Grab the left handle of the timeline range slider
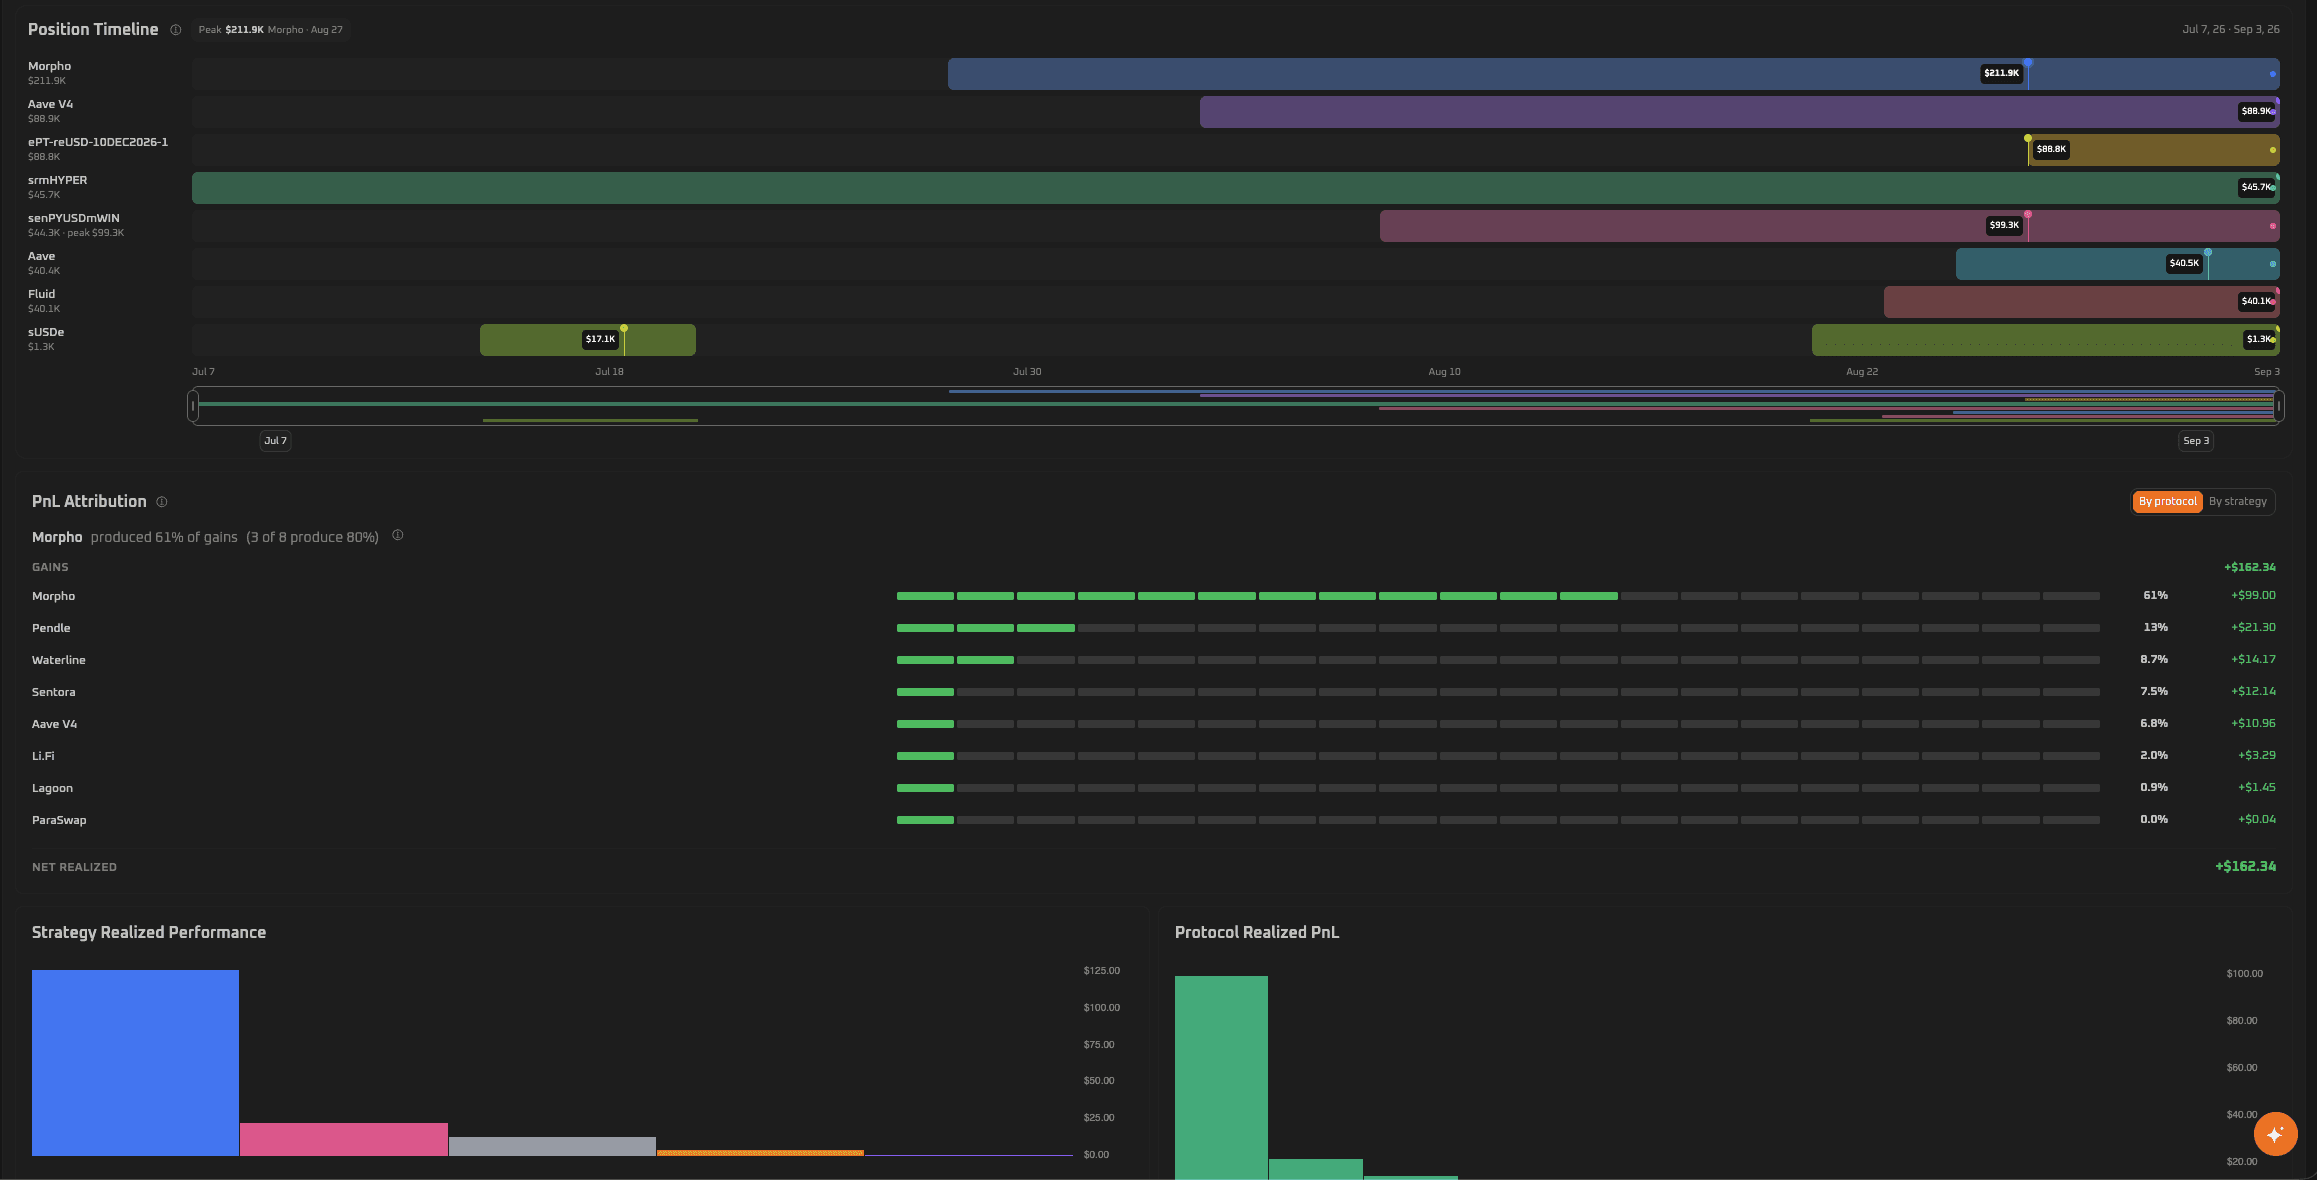The image size is (2317, 1180). tap(193, 406)
